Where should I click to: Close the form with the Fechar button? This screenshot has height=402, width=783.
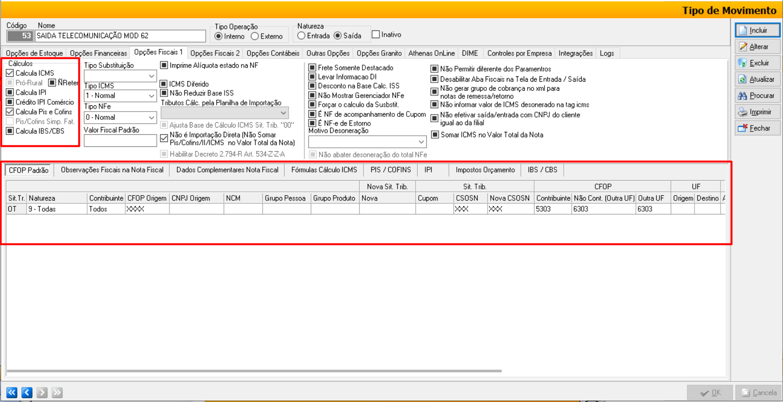point(757,128)
